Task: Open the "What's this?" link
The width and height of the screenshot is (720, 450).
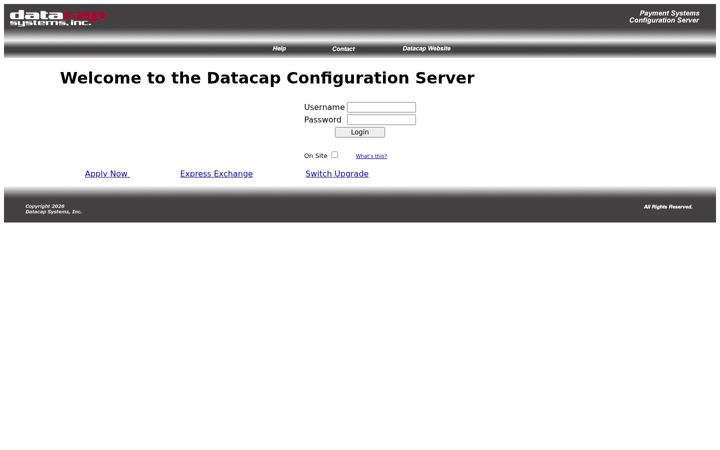Action: [371, 156]
